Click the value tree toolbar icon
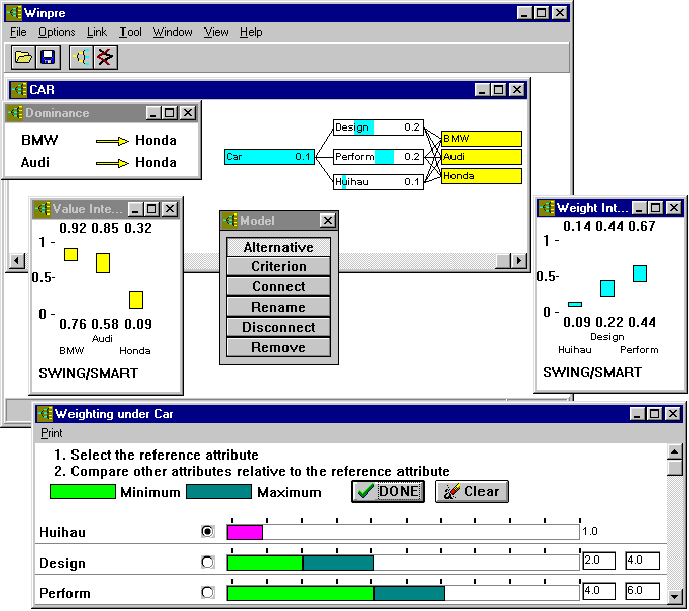 [x=81, y=58]
